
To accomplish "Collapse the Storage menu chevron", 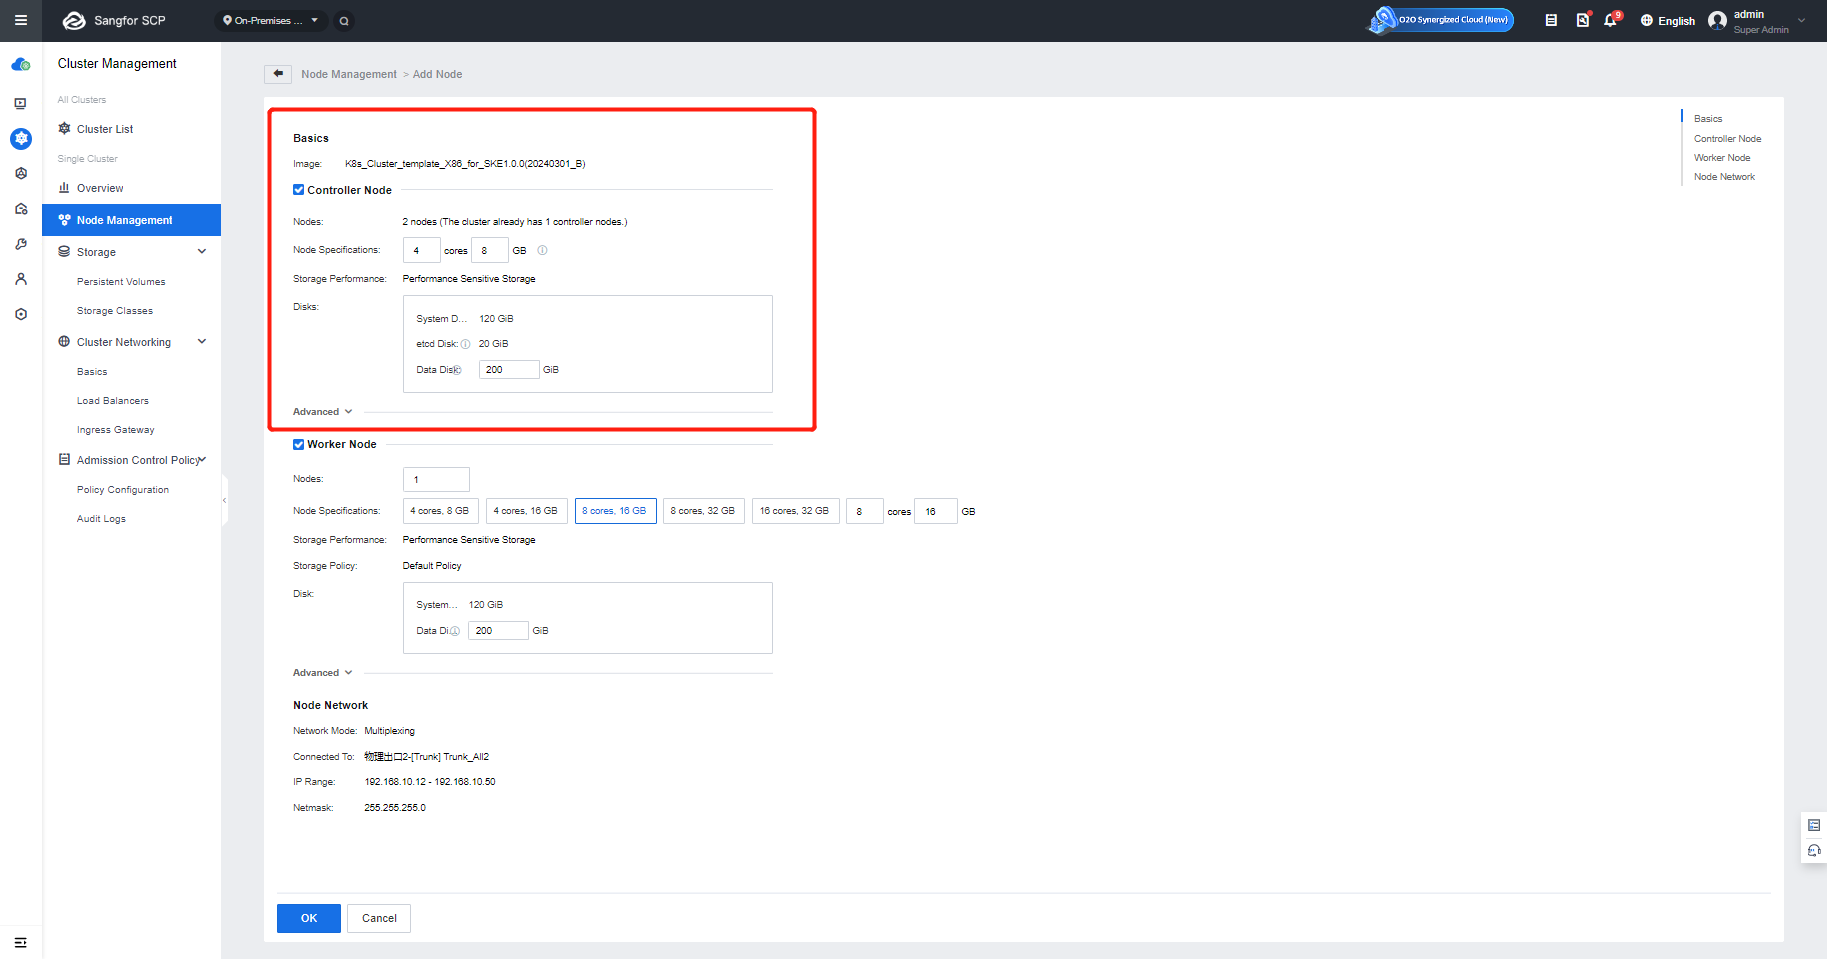I will click(x=202, y=252).
